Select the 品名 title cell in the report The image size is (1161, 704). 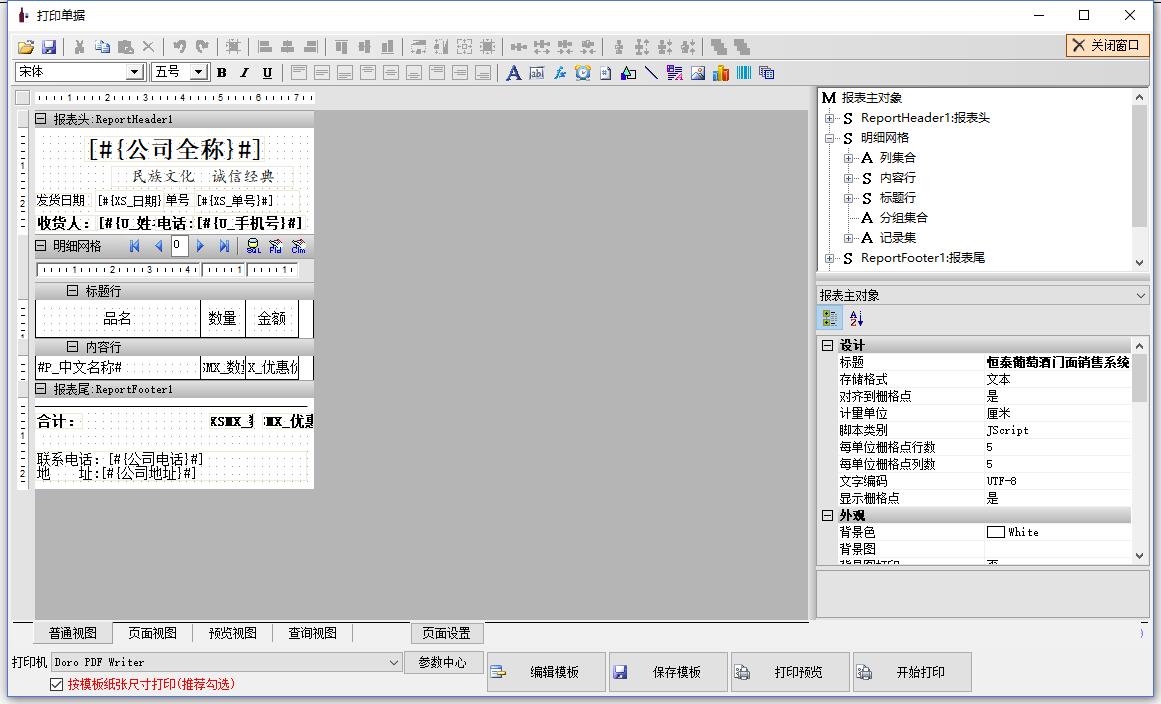[x=118, y=318]
